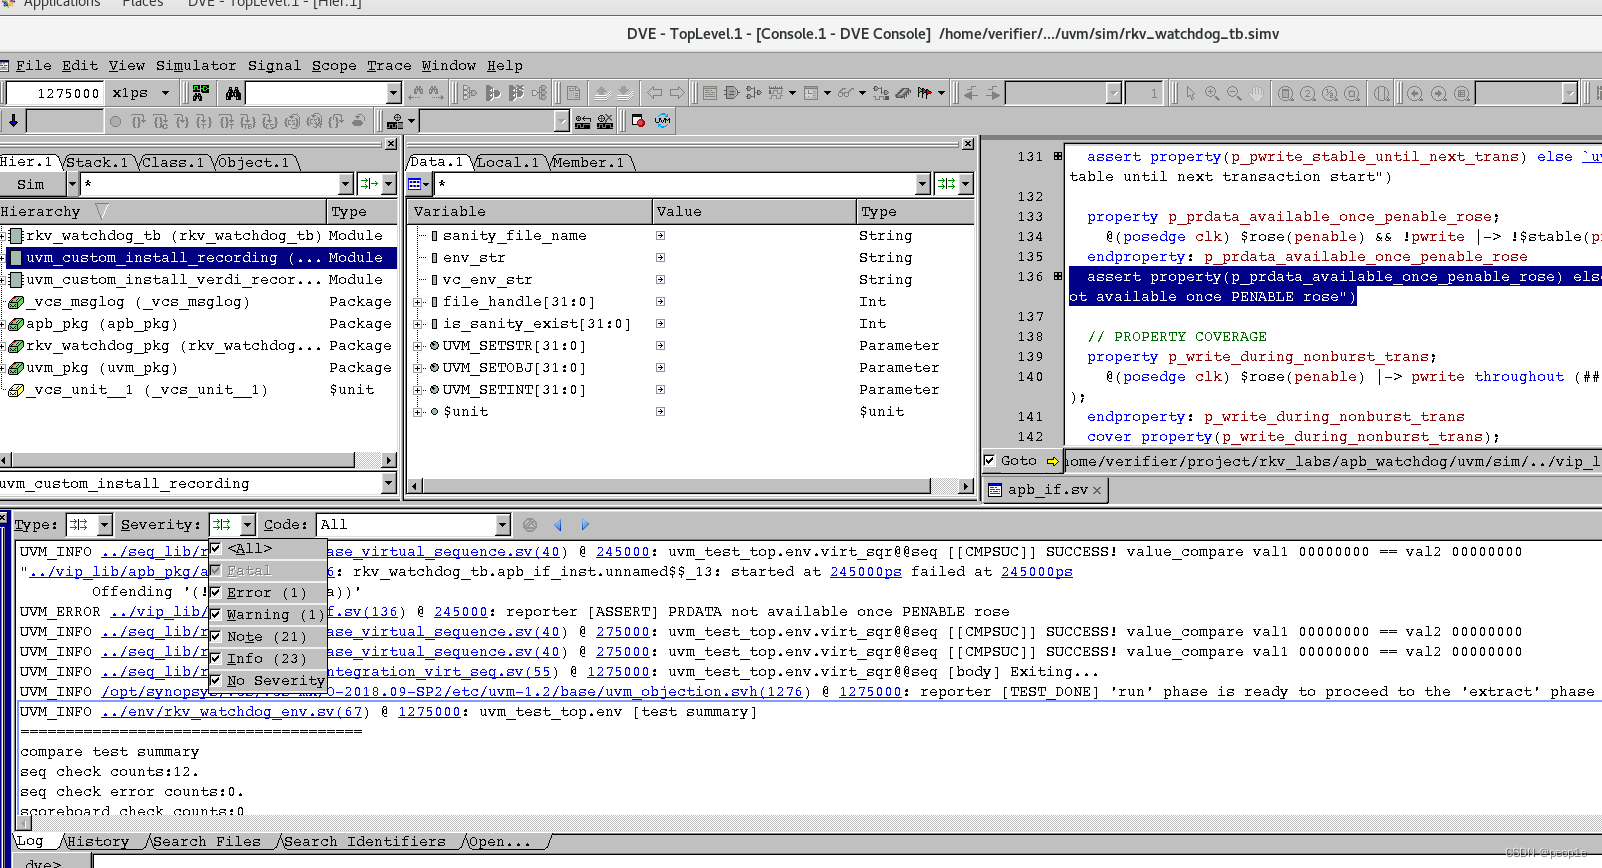Click the next message blue arrow
Viewport: 1602px width, 868px height.
coord(585,525)
